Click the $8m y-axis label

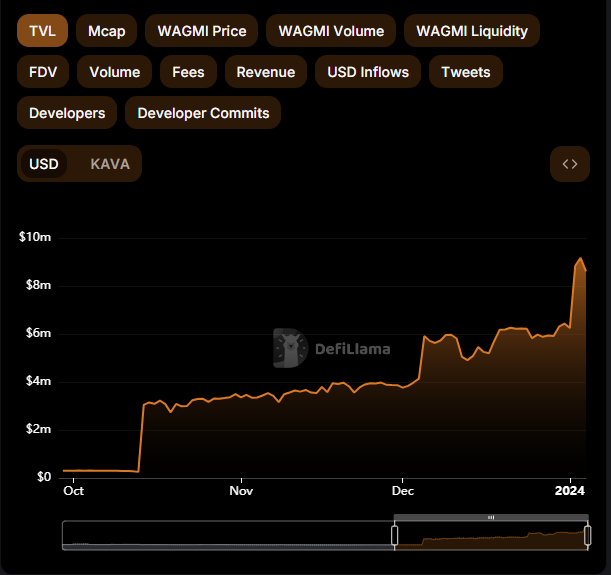pyautogui.click(x=38, y=285)
